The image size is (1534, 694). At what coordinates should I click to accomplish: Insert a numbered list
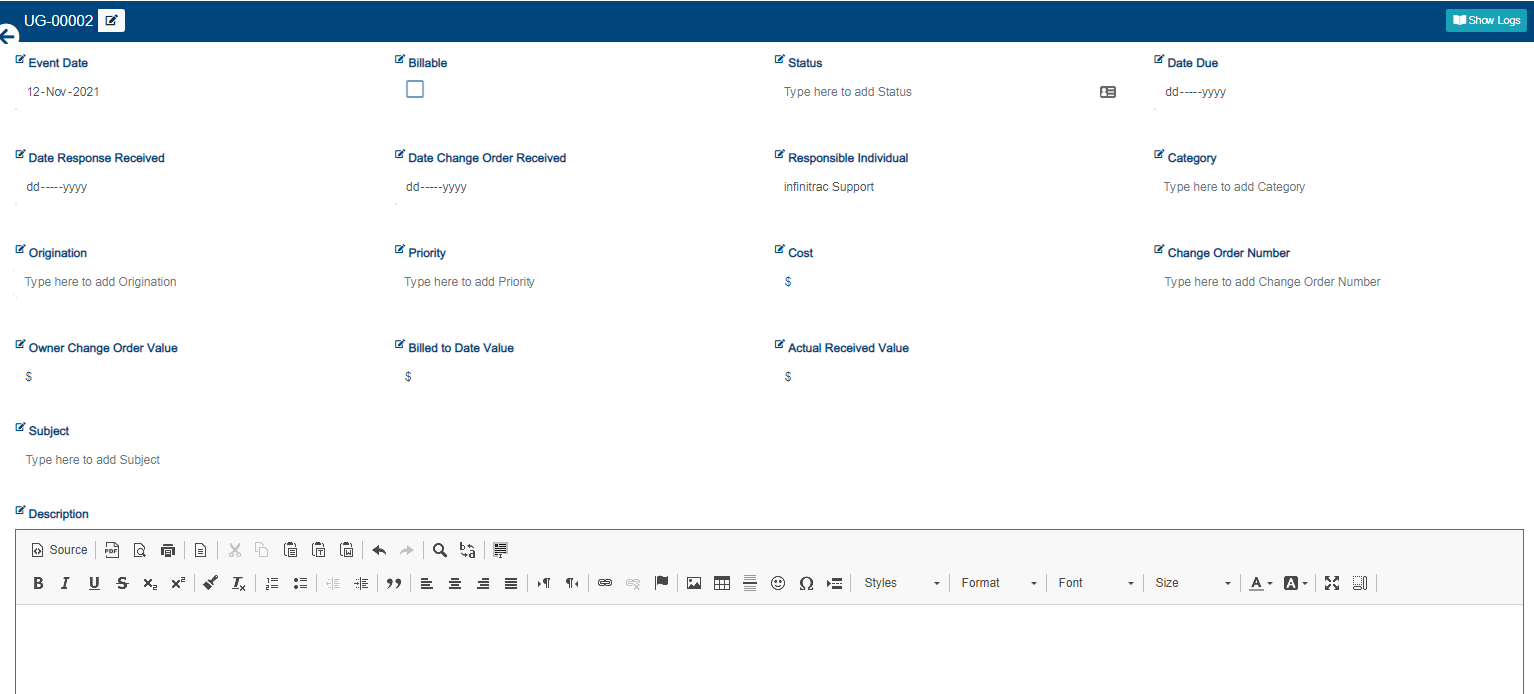[272, 583]
